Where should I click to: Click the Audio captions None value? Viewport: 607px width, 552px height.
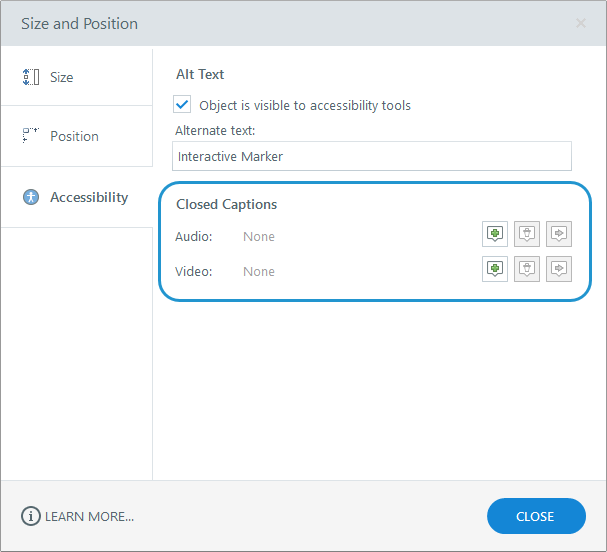coord(259,237)
